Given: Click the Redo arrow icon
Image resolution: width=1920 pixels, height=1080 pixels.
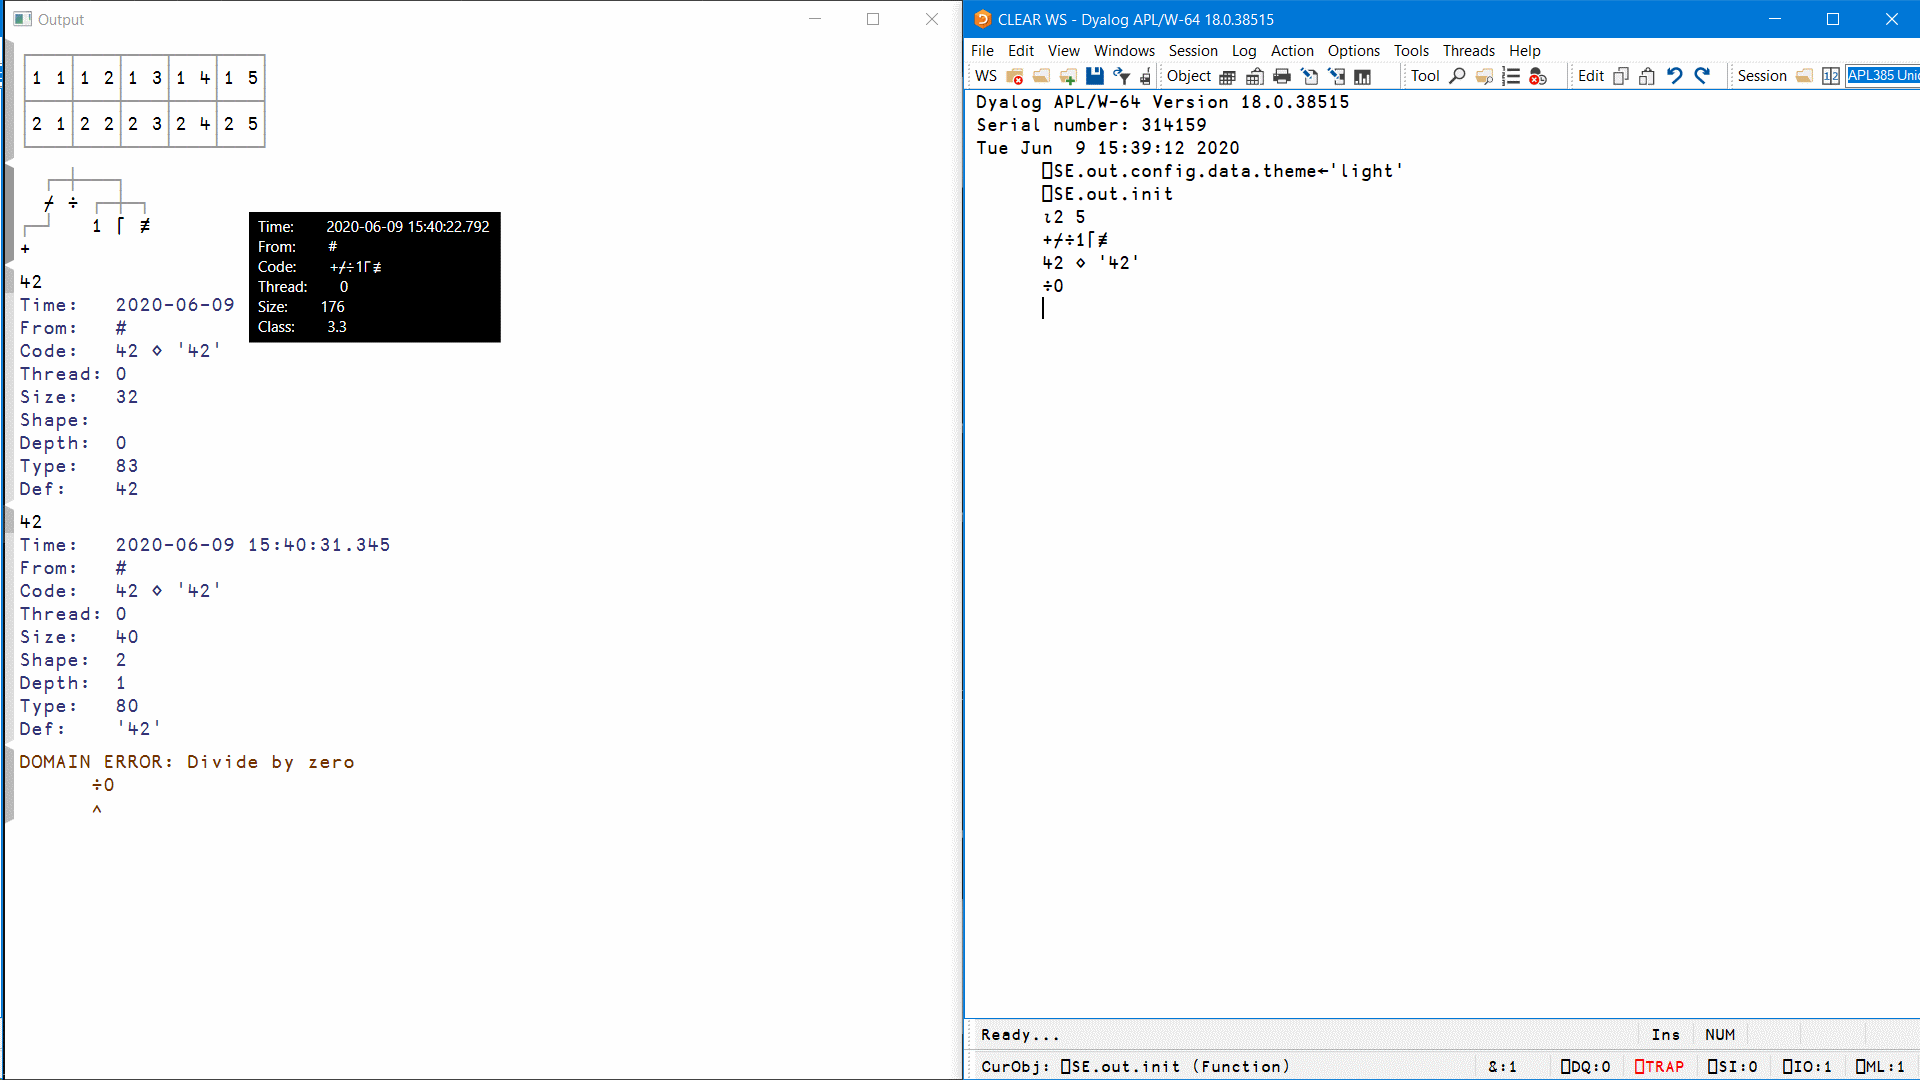Looking at the screenshot, I should pos(1702,76).
